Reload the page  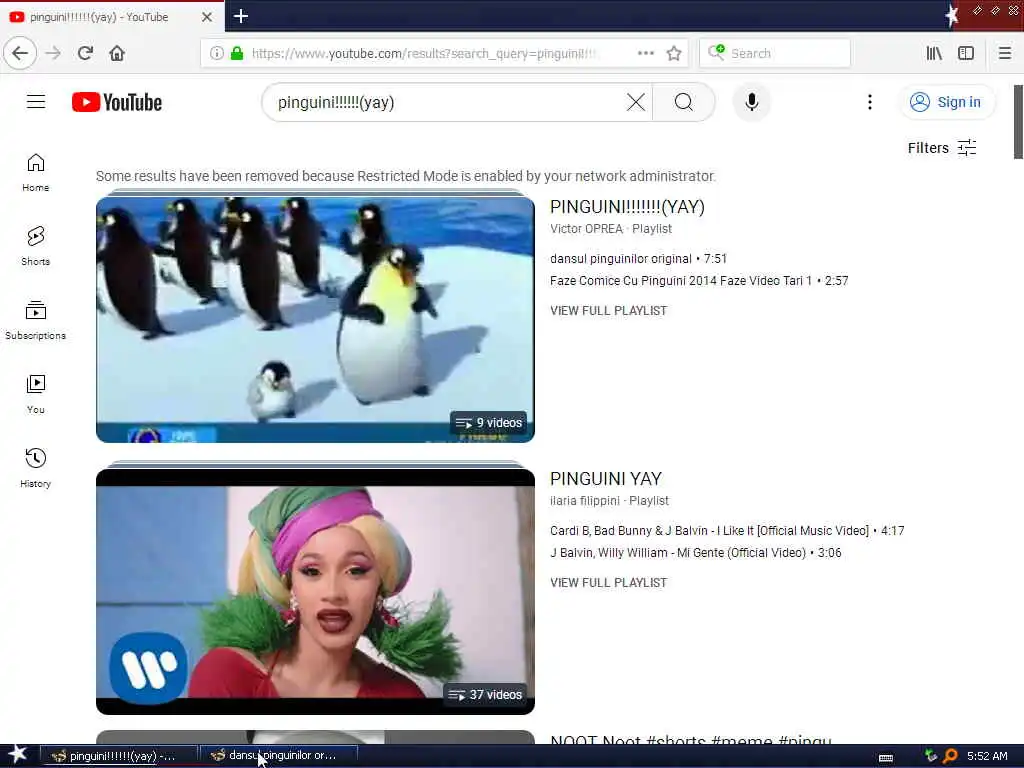point(85,53)
